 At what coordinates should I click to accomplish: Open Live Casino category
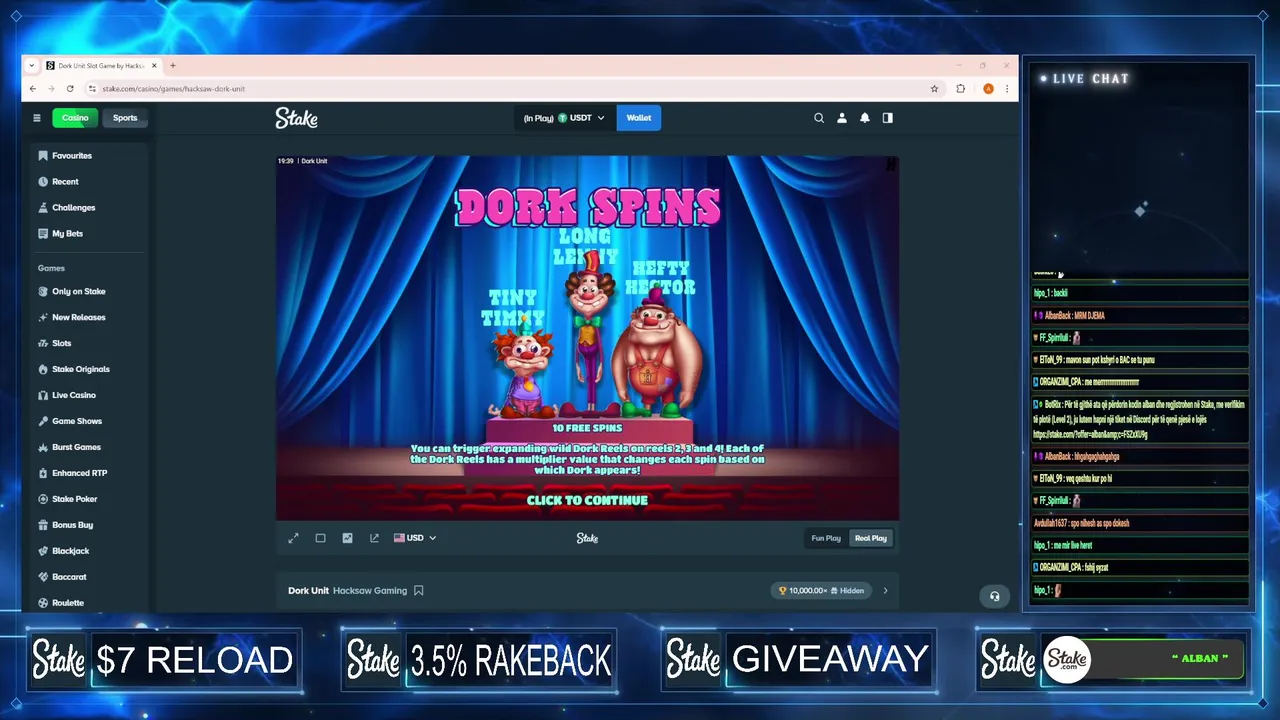(74, 396)
